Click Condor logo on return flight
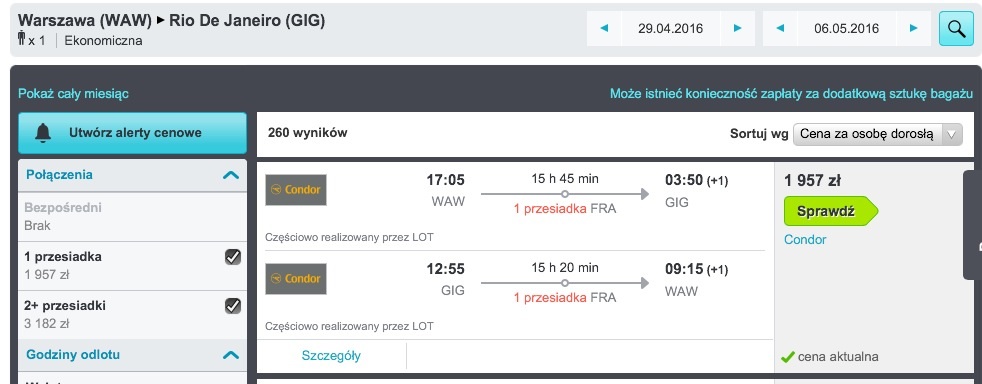Screen dimensions: 982x384 click(296, 279)
